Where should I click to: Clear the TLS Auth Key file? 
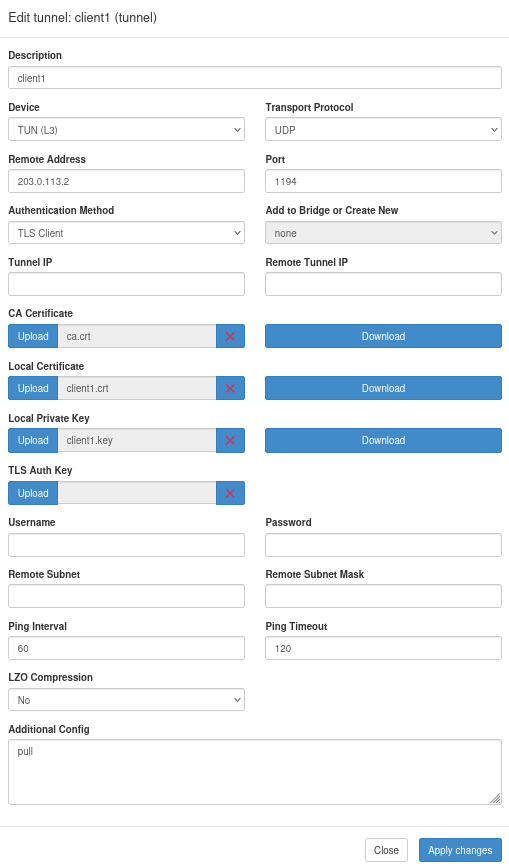coord(230,493)
